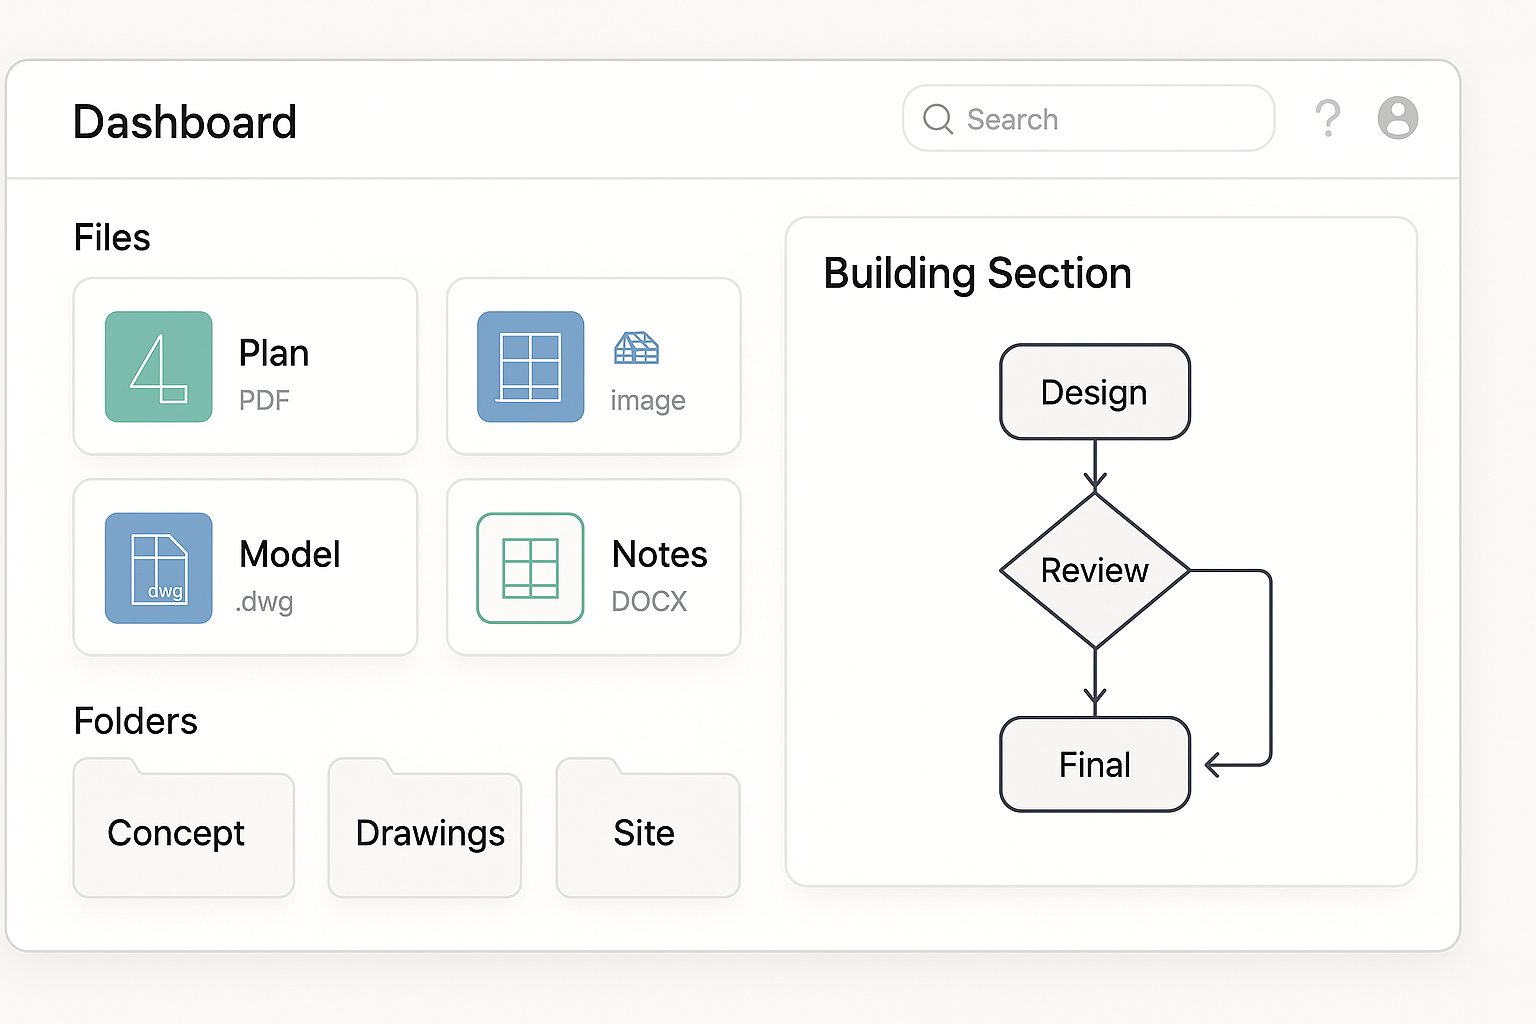Open the Drawings folder
Viewport: 1536px width, 1024px height.
click(425, 830)
